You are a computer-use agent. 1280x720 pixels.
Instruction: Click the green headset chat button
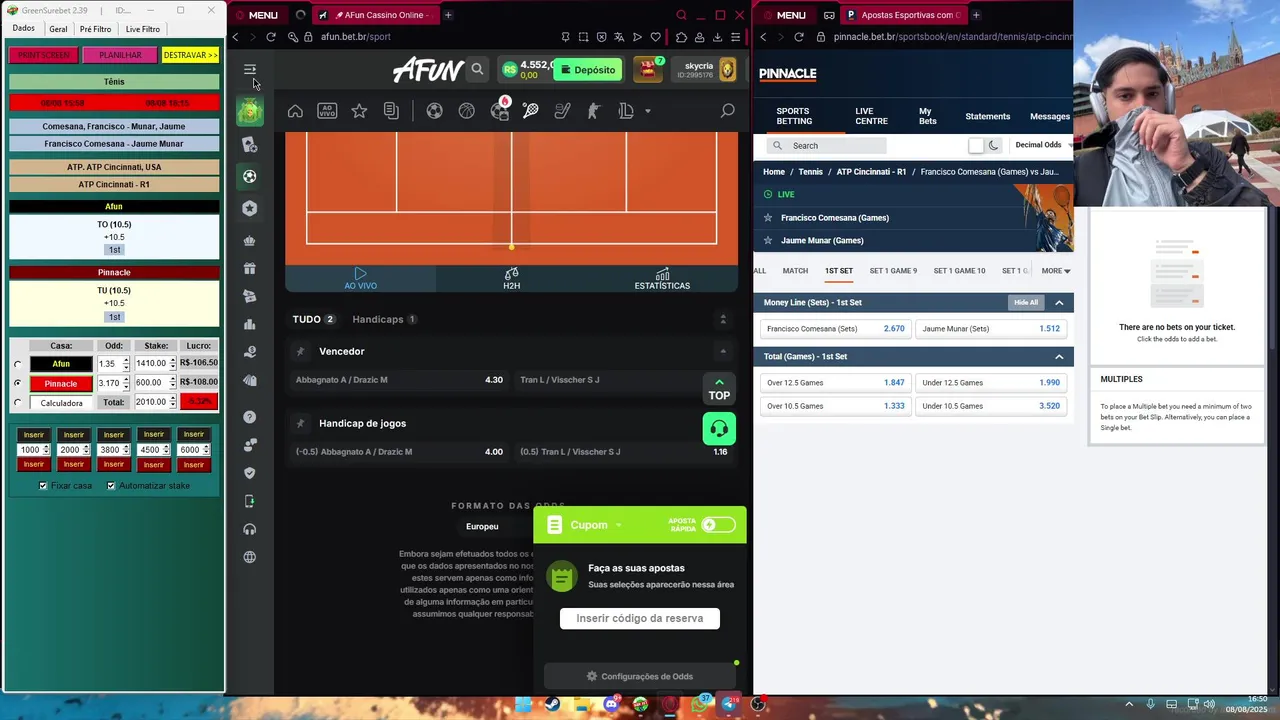coord(719,429)
